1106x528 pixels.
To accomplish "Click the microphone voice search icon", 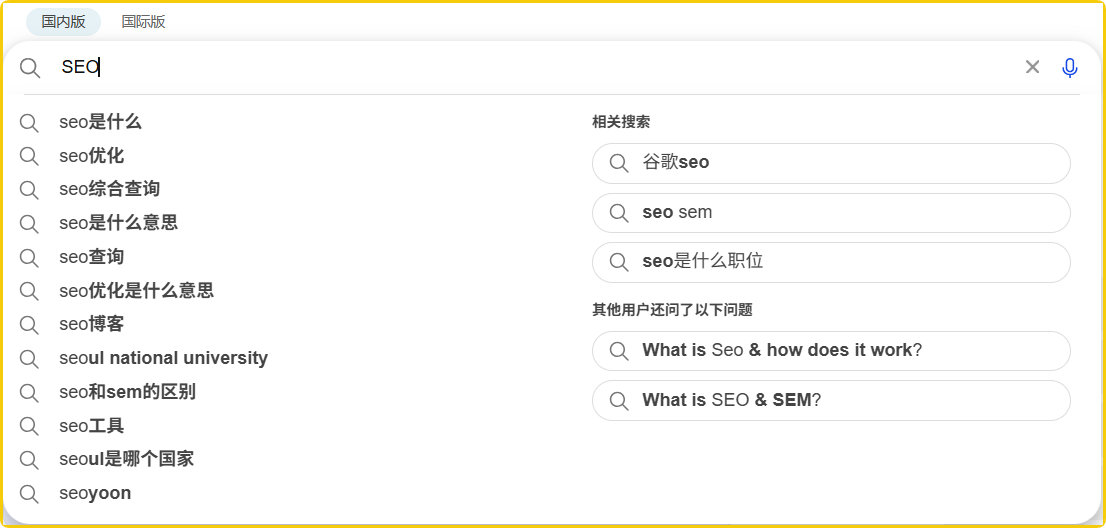I will click(1069, 67).
